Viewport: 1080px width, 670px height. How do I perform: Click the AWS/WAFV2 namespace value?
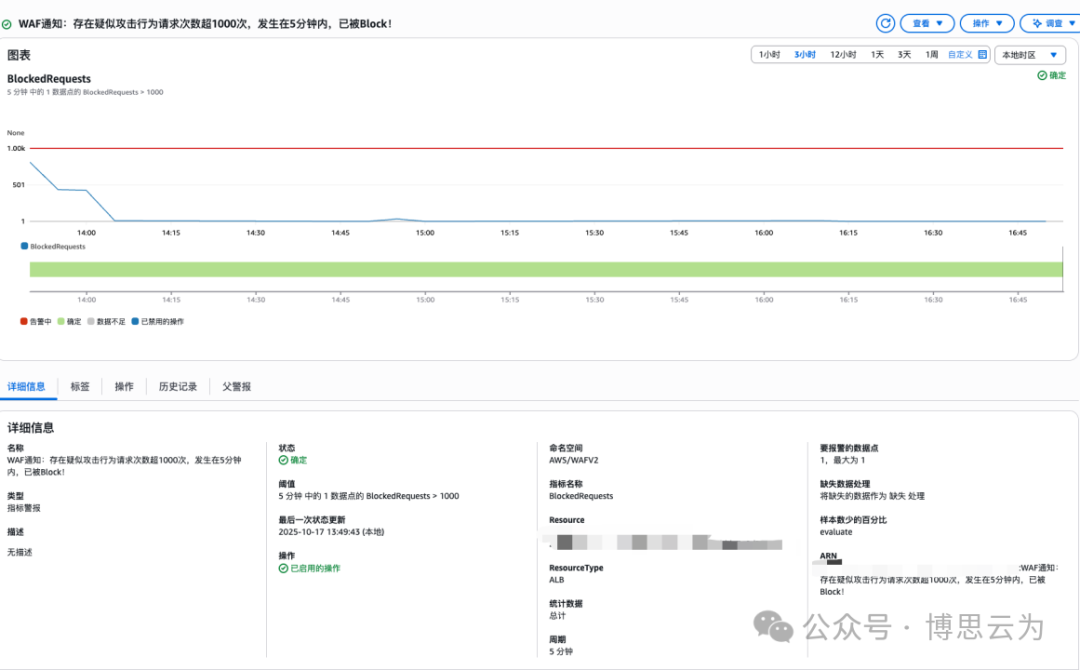click(574, 460)
